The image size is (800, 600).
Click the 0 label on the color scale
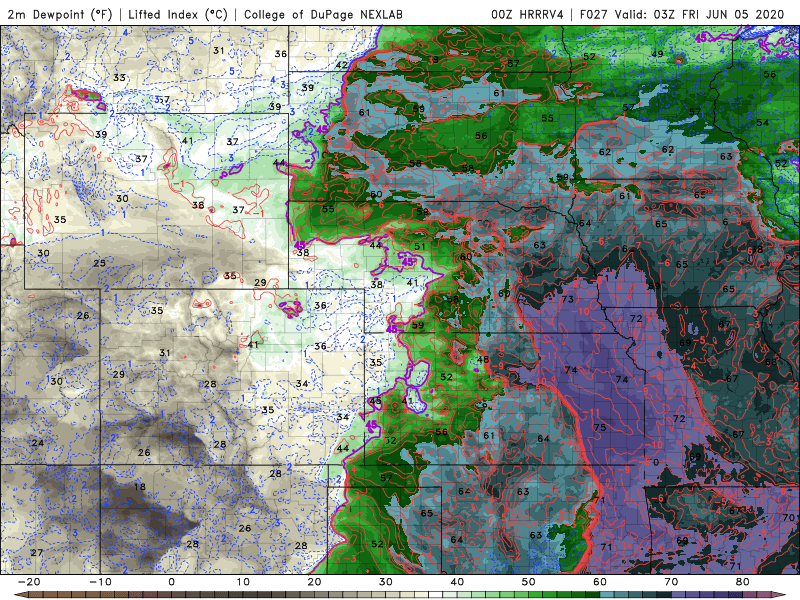point(171,582)
